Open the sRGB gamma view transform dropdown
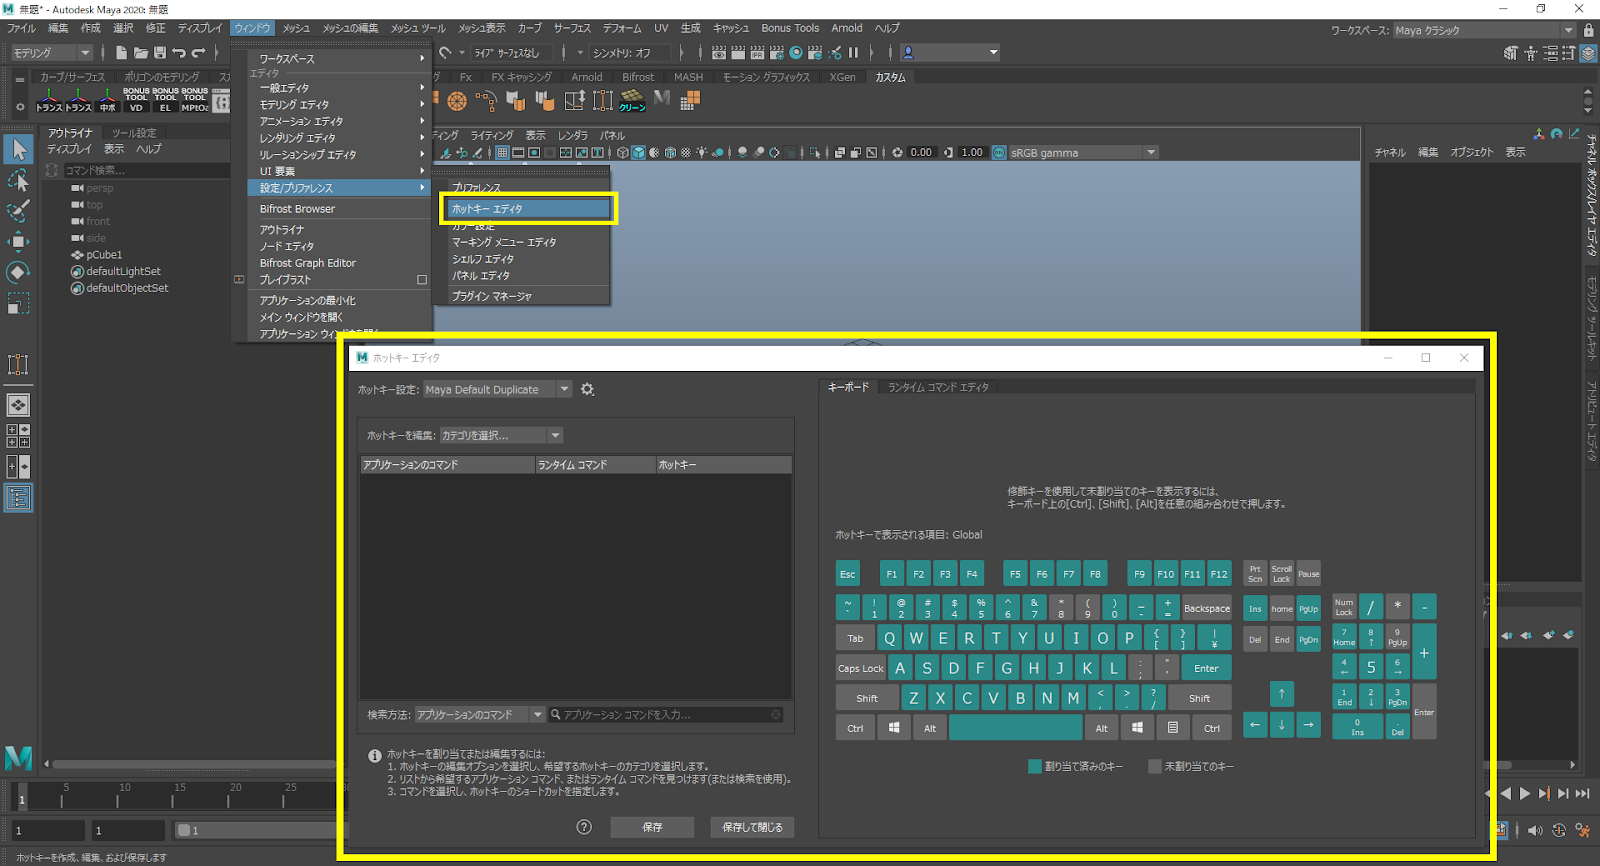This screenshot has width=1600, height=866. [1083, 152]
